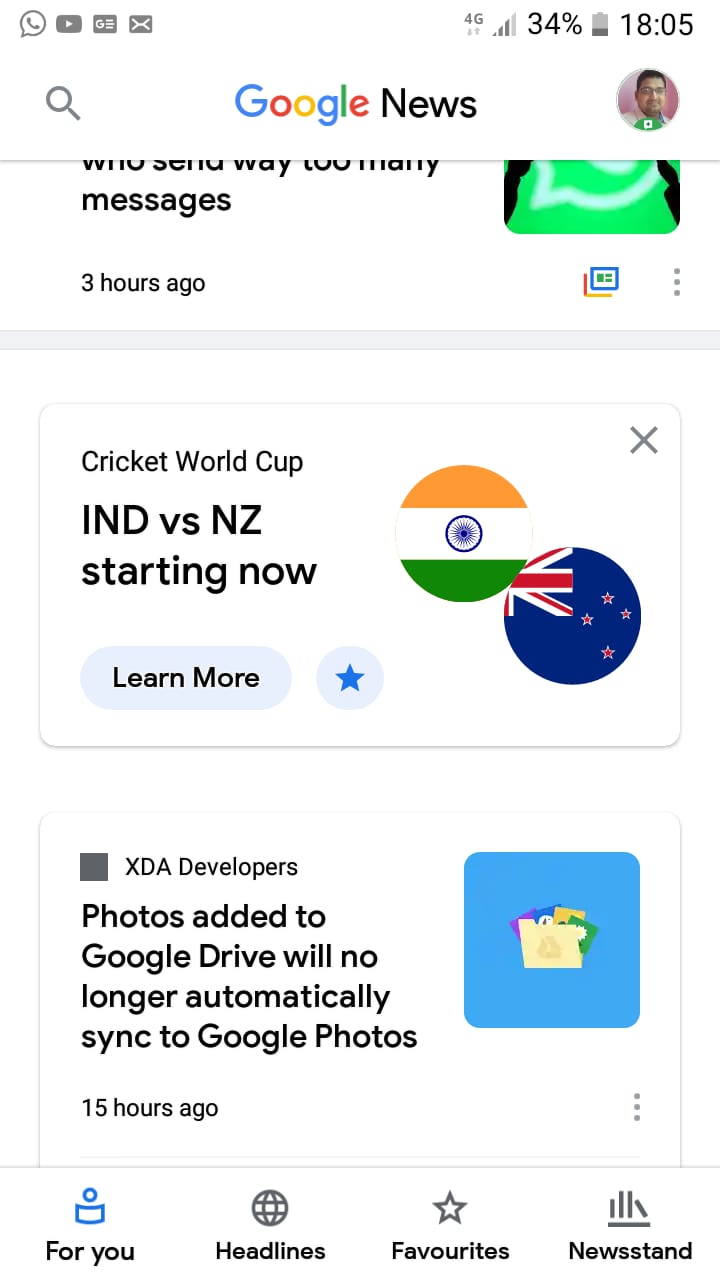Viewport: 720px width, 1280px height.
Task: Open the profile avatar account menu
Action: pos(648,101)
